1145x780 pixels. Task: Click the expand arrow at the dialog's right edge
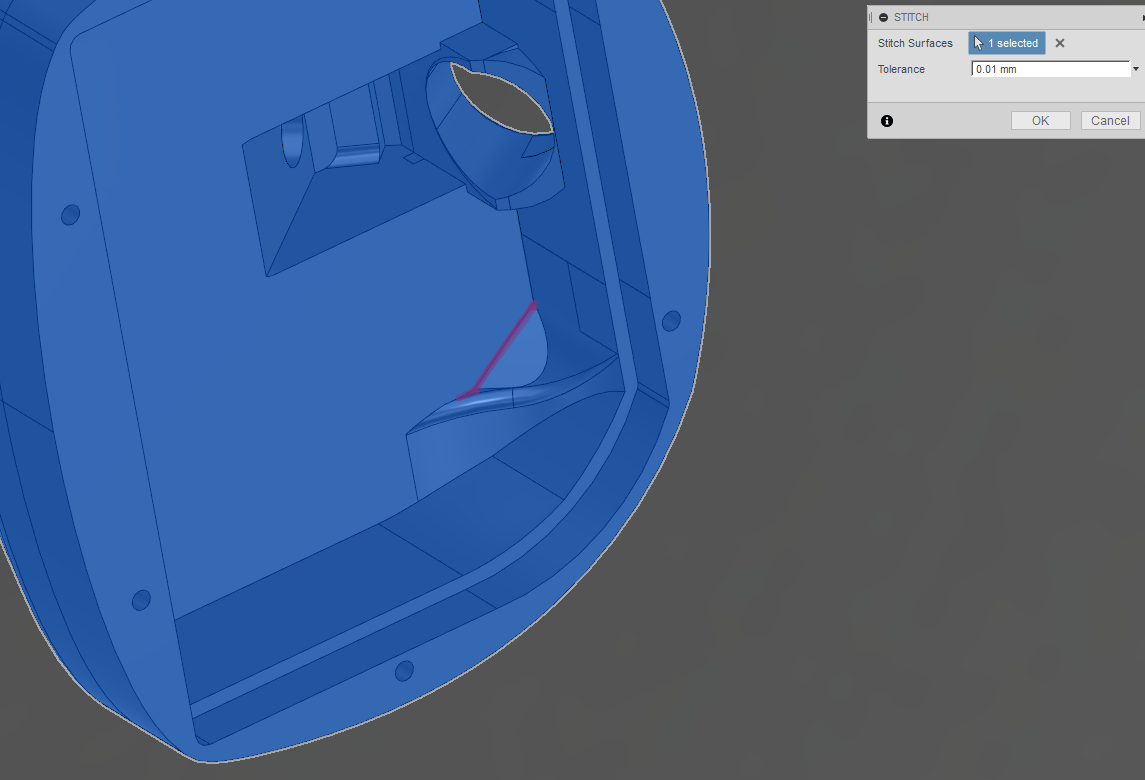tap(1140, 17)
